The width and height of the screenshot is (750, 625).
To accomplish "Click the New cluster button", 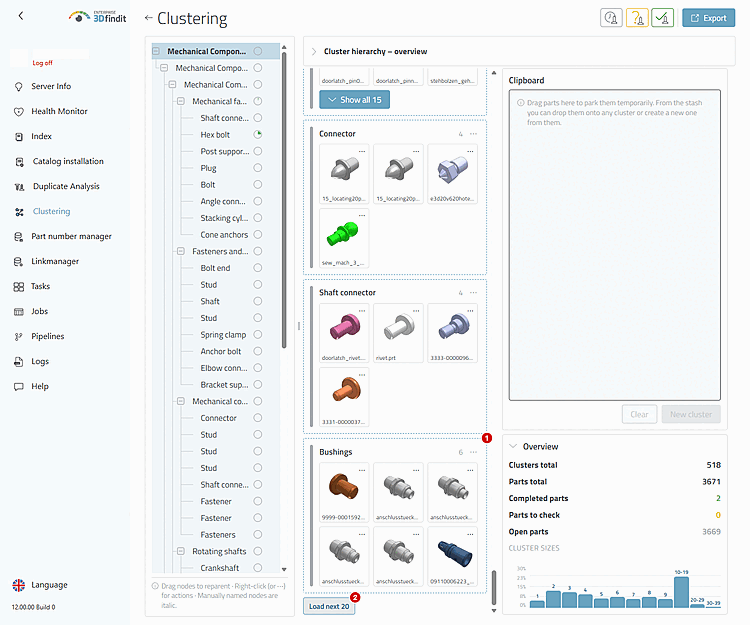I will 691,415.
